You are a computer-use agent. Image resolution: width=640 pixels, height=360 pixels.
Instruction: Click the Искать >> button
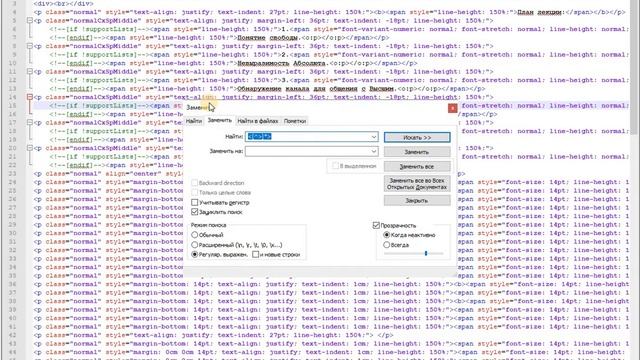click(417, 138)
